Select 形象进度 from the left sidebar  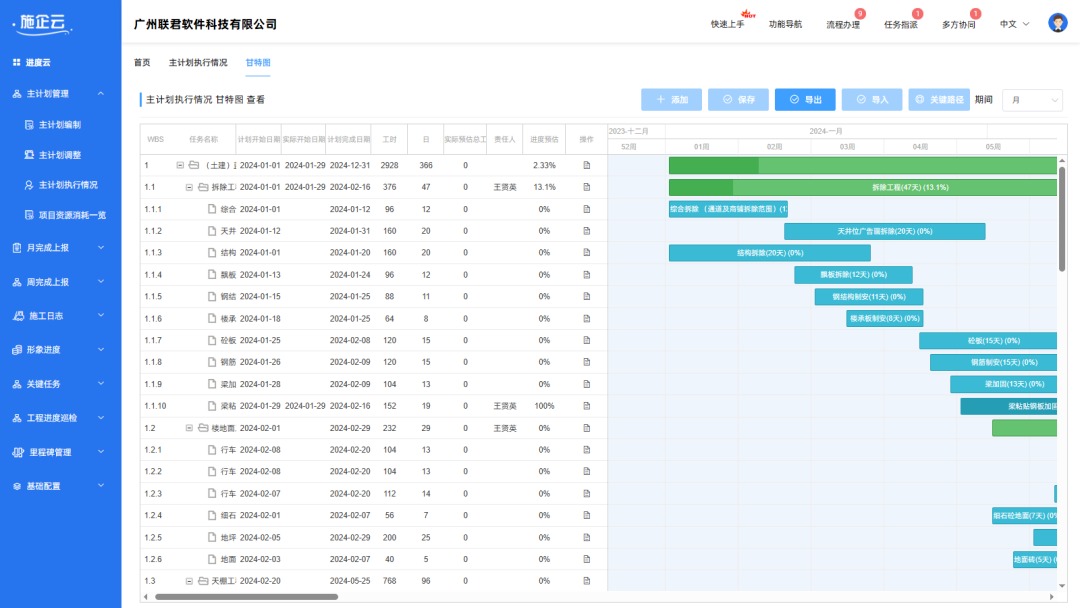point(45,350)
